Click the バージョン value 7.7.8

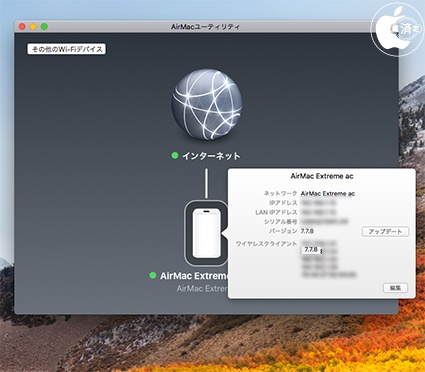click(307, 231)
